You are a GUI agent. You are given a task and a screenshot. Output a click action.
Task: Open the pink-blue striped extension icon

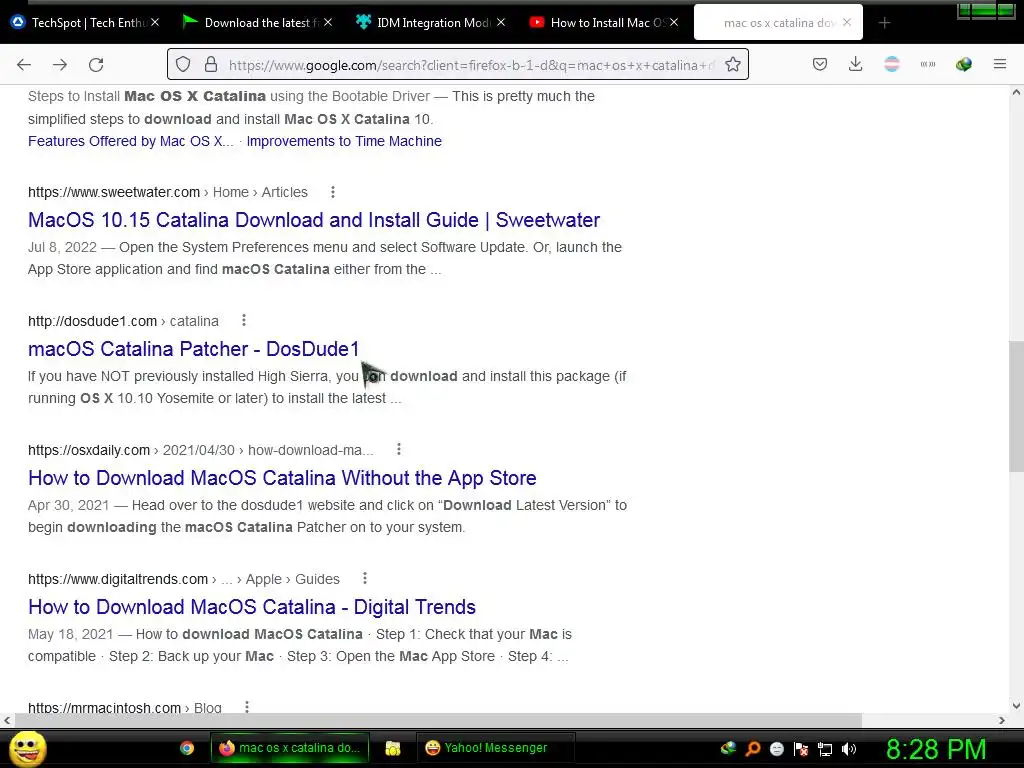tap(891, 64)
